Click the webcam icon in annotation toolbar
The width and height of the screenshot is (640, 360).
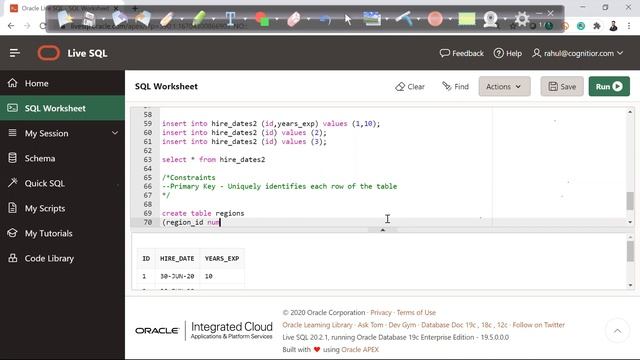pyautogui.click(x=490, y=19)
